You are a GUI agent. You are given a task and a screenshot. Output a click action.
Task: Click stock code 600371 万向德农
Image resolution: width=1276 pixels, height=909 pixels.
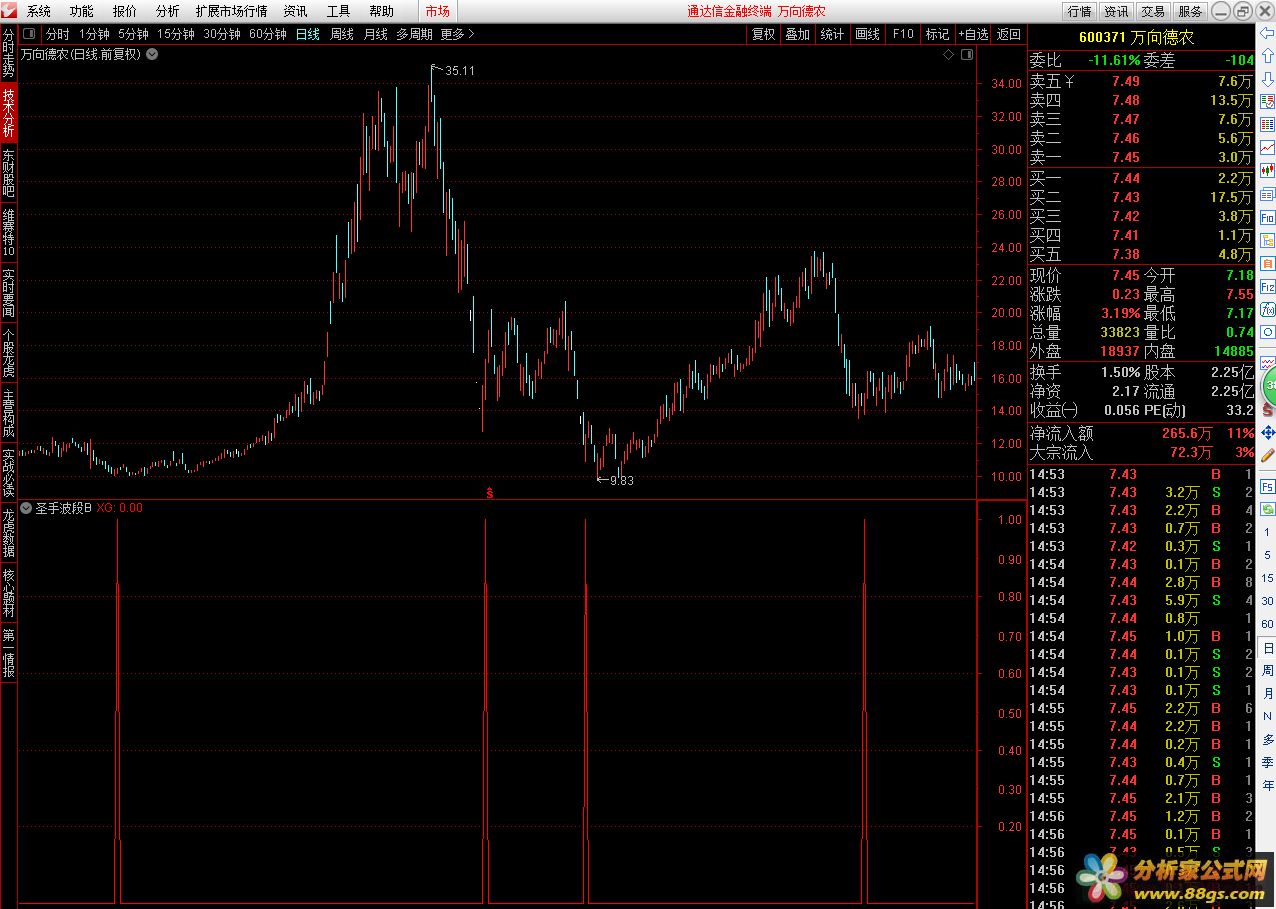1136,37
